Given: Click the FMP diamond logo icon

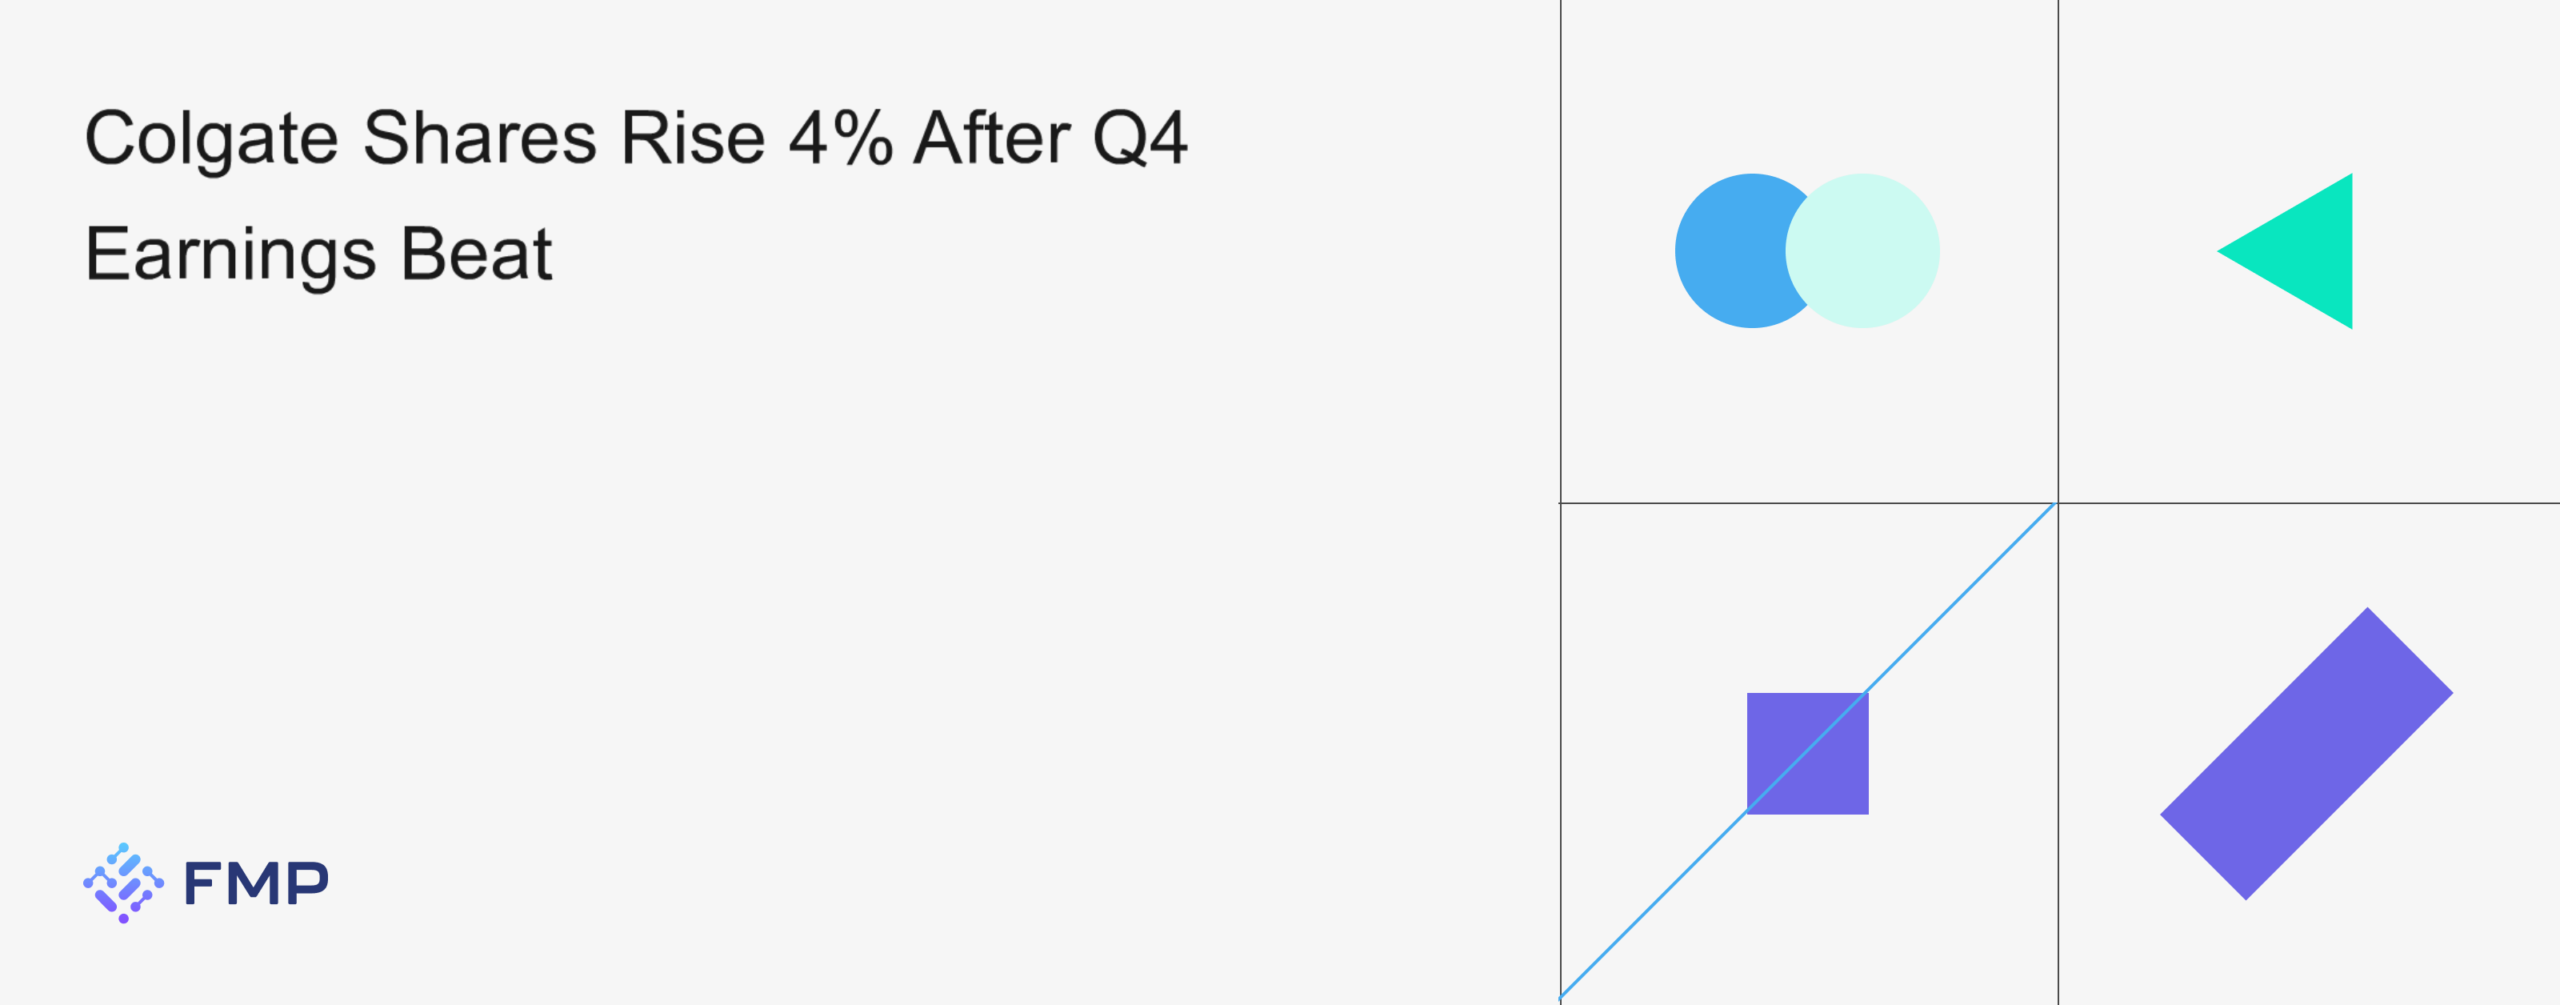Looking at the screenshot, I should [123, 883].
